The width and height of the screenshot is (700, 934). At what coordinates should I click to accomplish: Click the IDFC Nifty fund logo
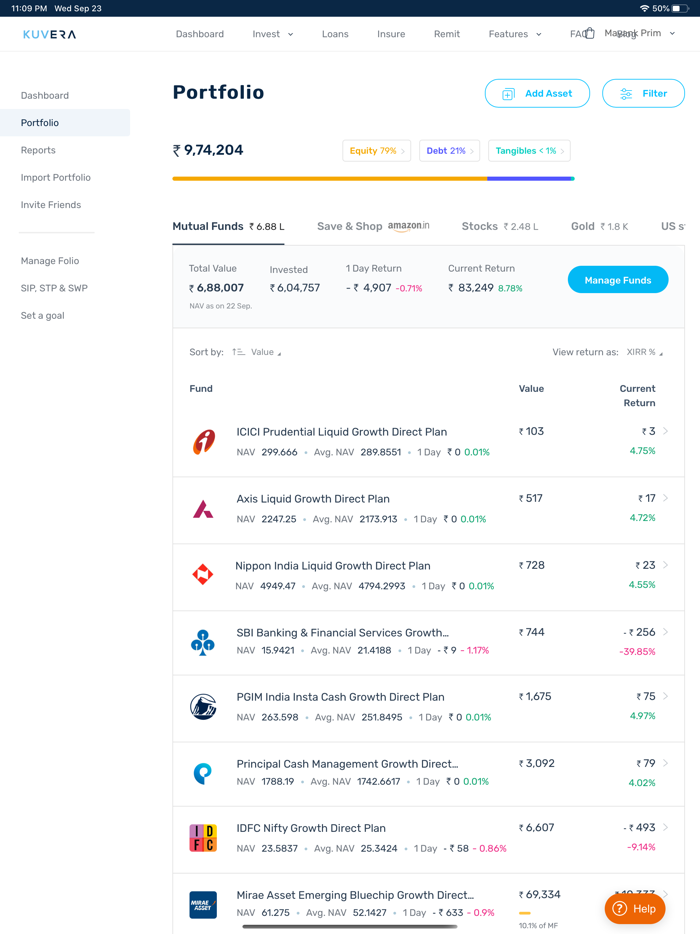(203, 838)
